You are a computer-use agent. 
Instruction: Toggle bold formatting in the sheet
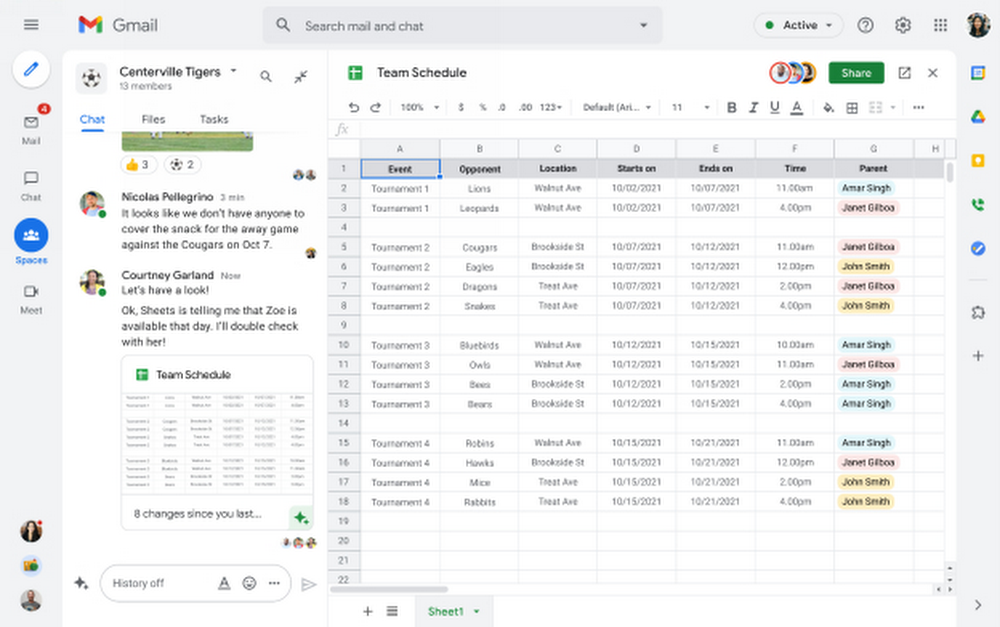[732, 107]
